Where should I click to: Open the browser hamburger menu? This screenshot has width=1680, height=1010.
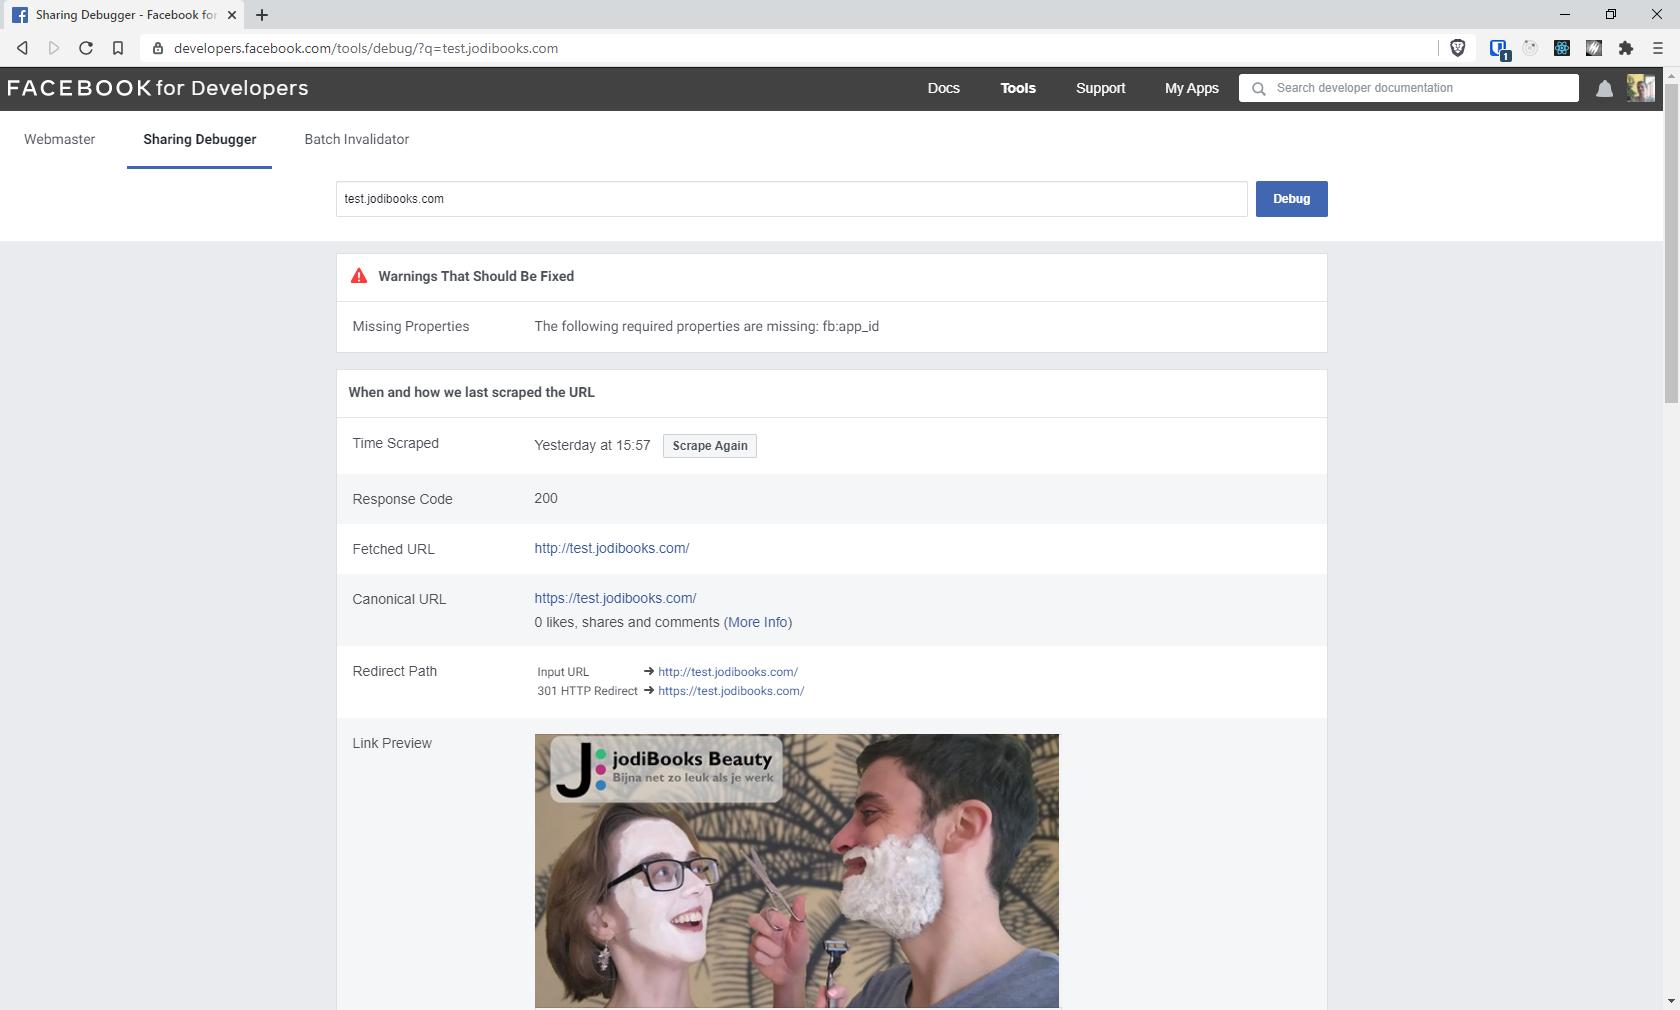pyautogui.click(x=1658, y=48)
